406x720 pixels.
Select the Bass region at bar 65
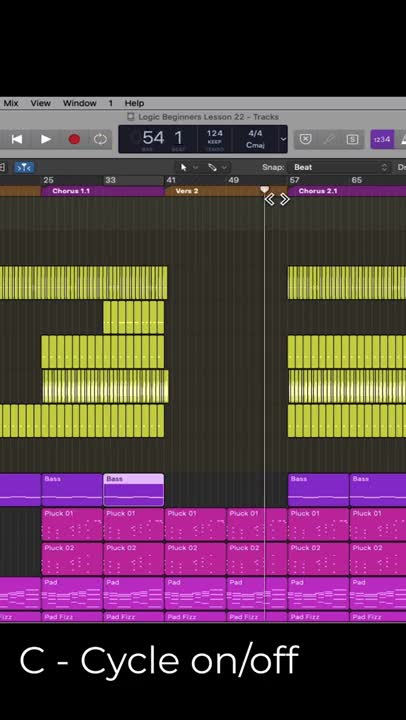[x=378, y=489]
